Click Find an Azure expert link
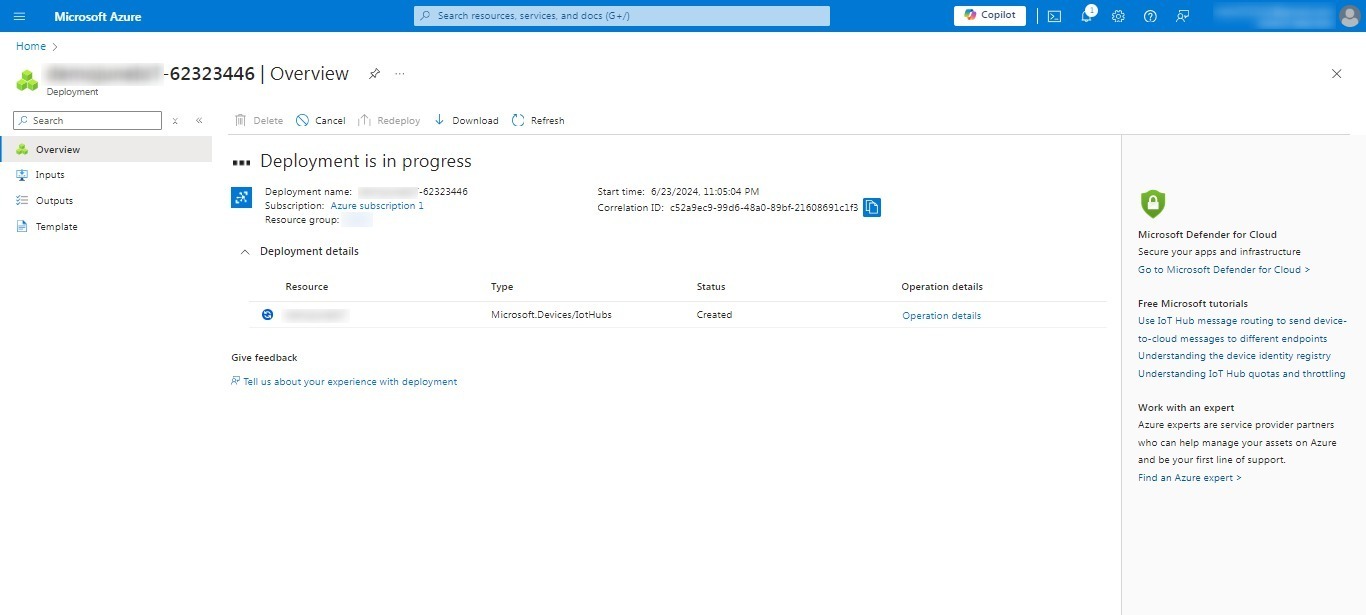This screenshot has height=615, width=1366. pyautogui.click(x=1190, y=478)
